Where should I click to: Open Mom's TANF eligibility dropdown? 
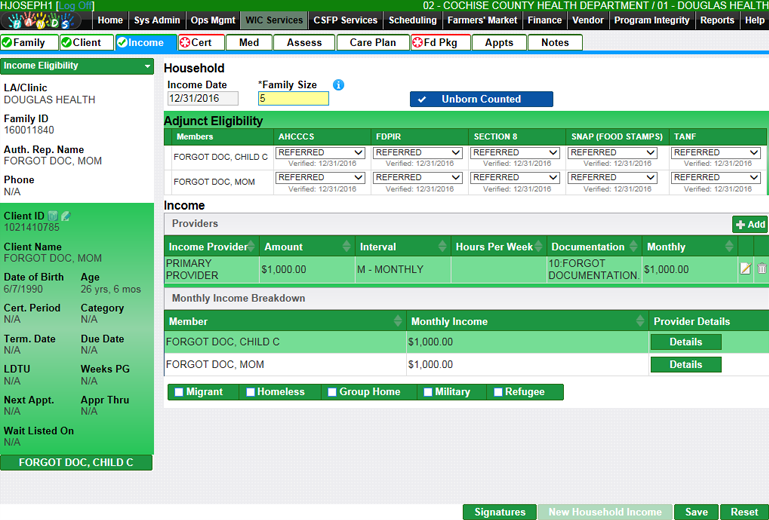click(715, 178)
